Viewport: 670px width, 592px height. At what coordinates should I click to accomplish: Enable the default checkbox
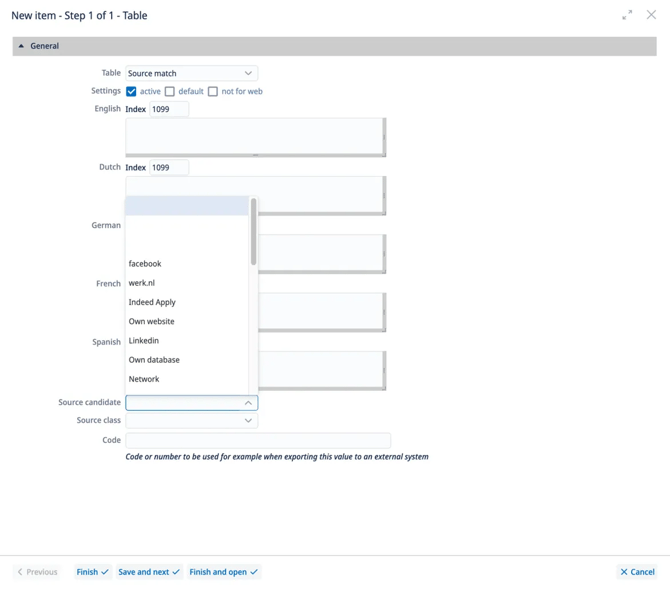pos(170,91)
